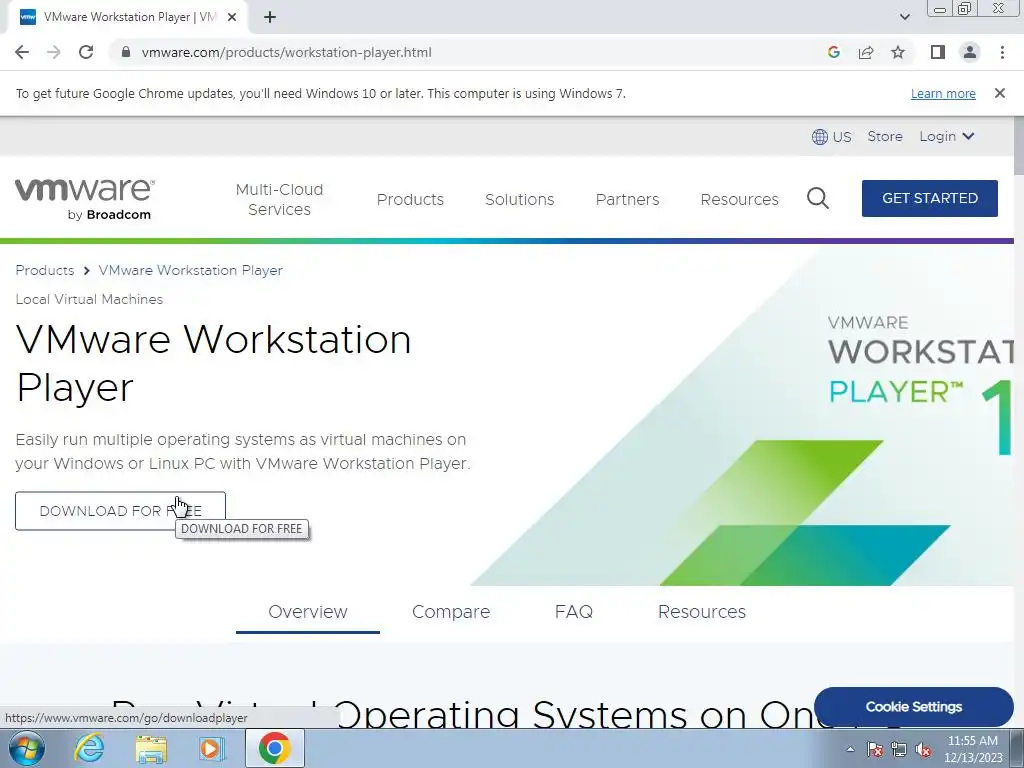Open the Solutions navigation menu
Viewport: 1024px width, 768px height.
(x=519, y=199)
